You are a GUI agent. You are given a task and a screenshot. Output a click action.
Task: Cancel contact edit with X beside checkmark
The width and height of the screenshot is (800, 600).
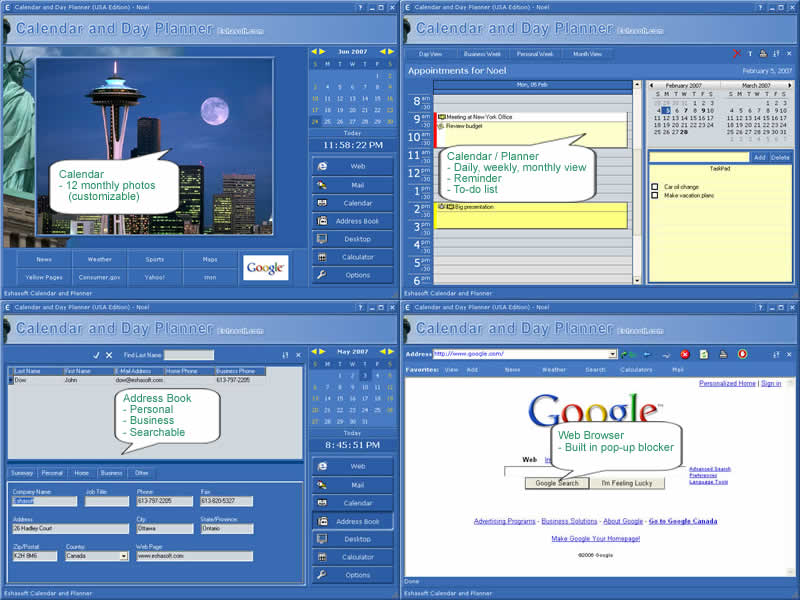coord(110,354)
